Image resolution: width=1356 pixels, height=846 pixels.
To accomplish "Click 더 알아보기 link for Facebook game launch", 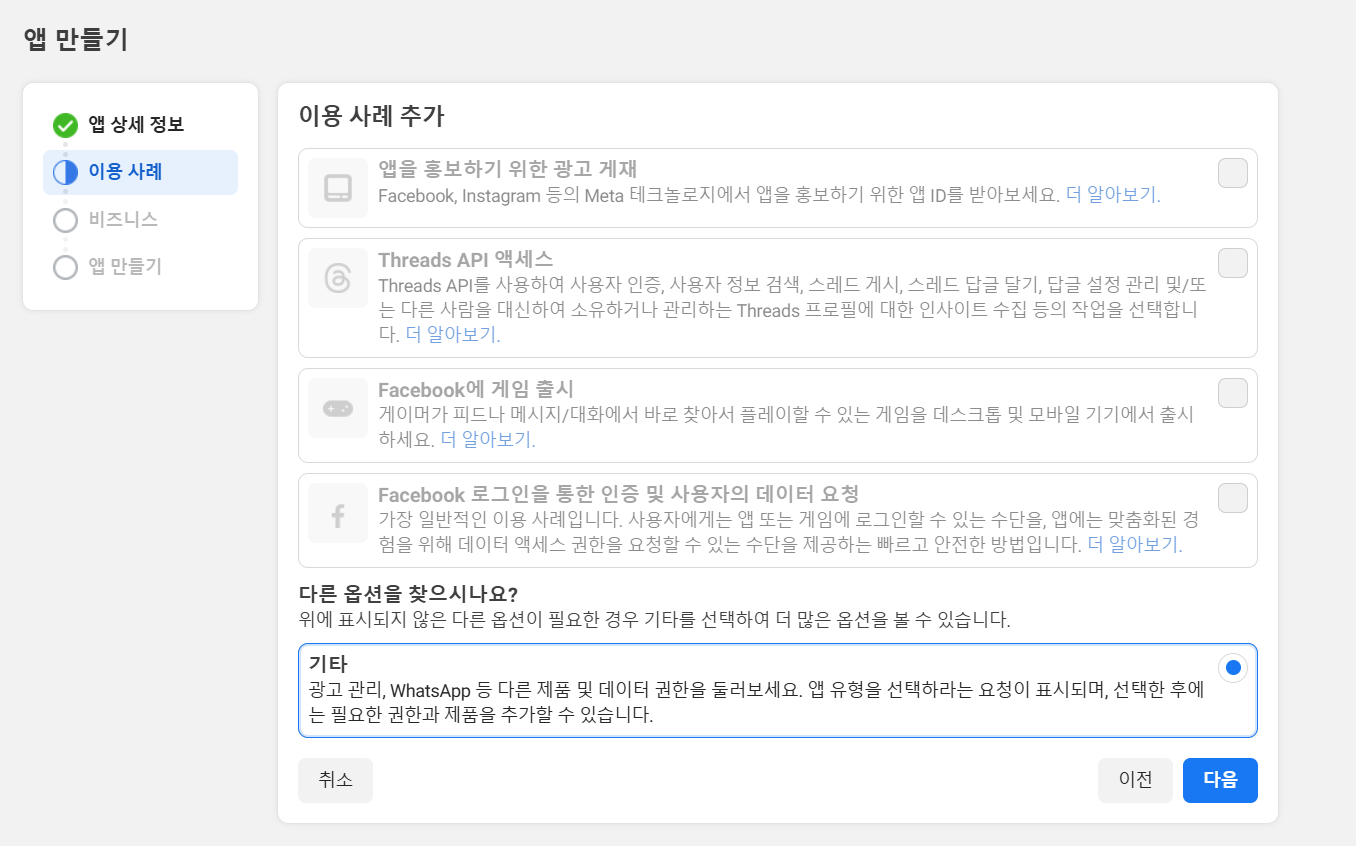I will (x=488, y=439).
